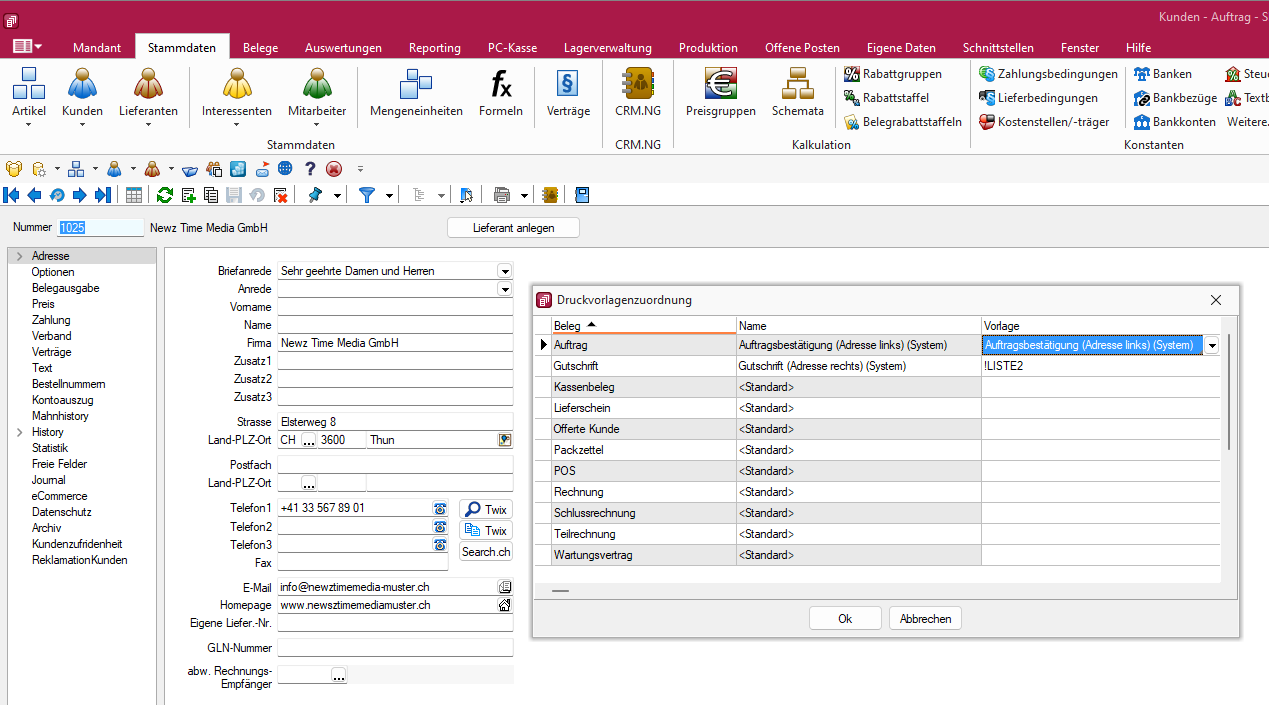This screenshot has width=1269, height=705.
Task: Delete the current record (red X)
Action: pos(281,195)
